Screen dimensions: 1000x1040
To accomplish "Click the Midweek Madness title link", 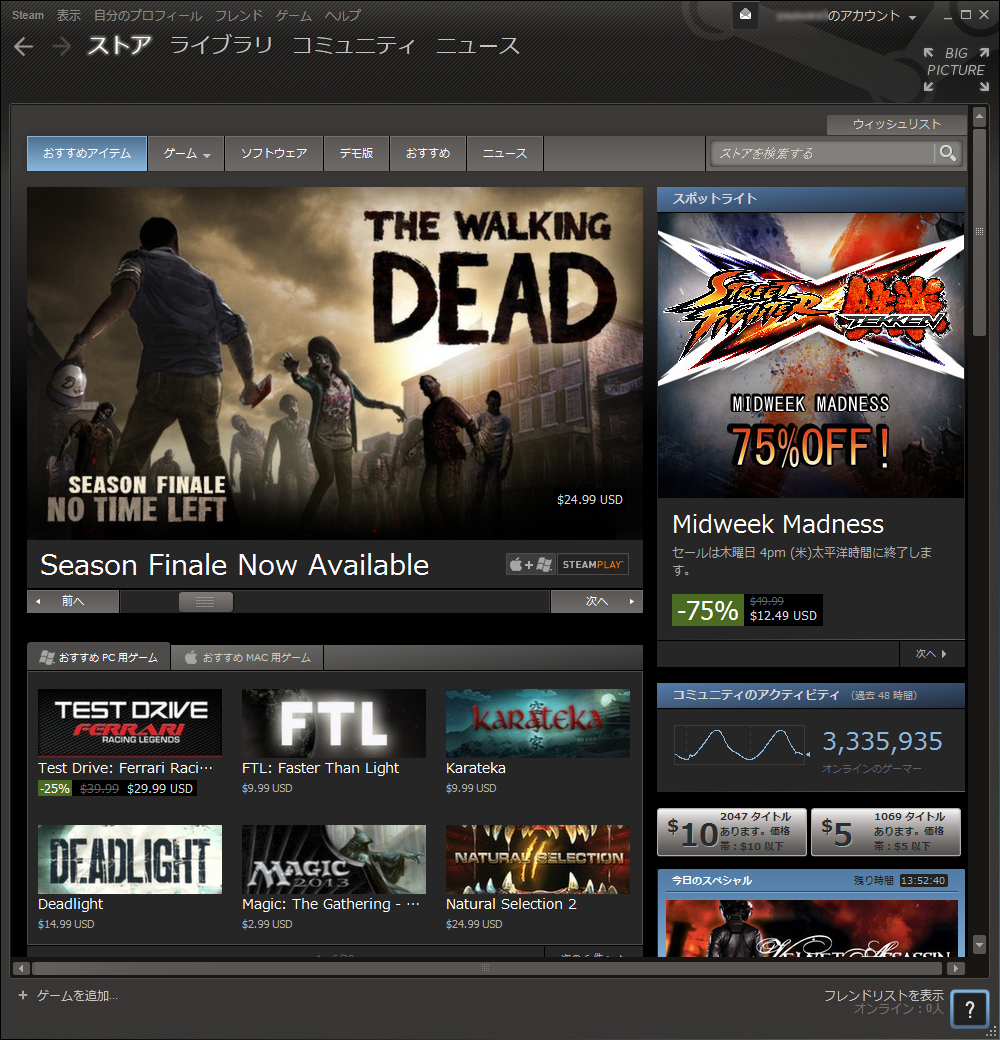I will (778, 524).
